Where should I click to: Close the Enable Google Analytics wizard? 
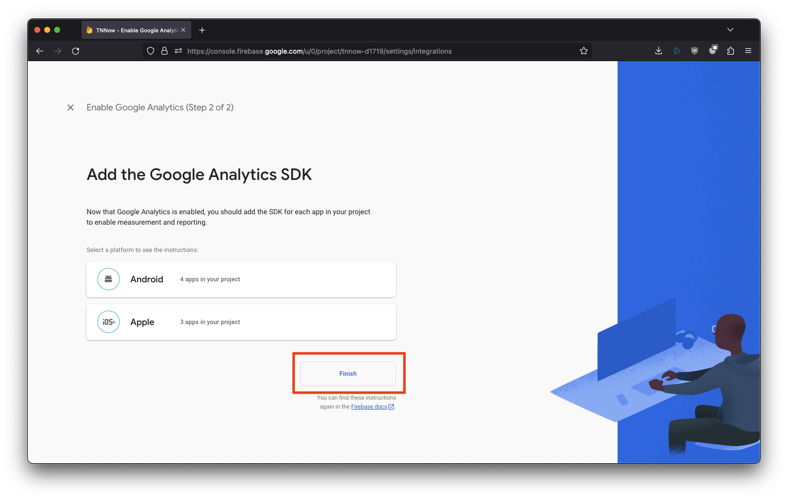tap(70, 108)
